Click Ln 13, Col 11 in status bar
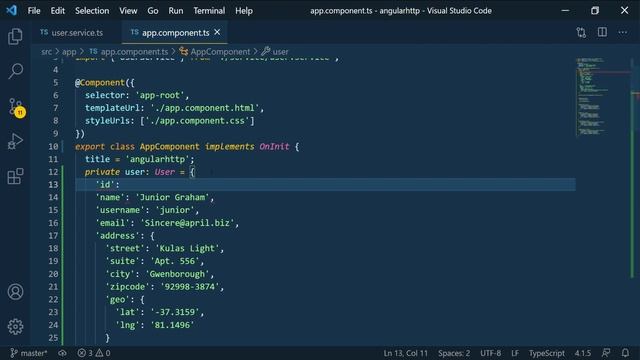The height and width of the screenshot is (360, 640). (405, 353)
